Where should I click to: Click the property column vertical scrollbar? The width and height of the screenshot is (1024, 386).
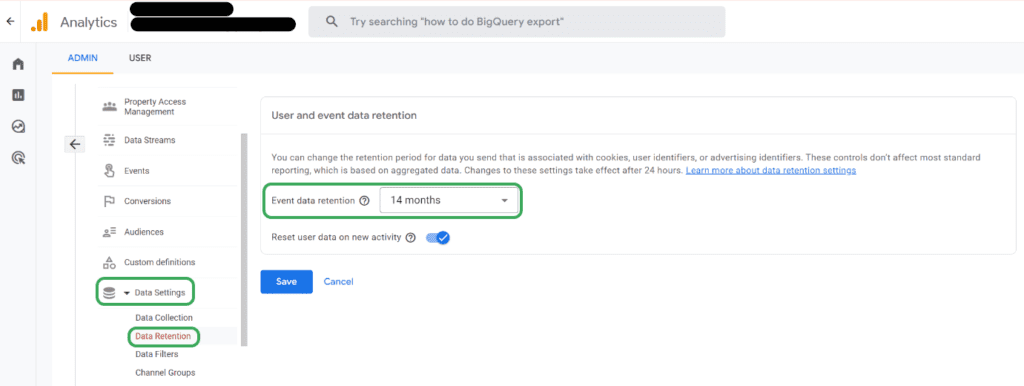pyautogui.click(x=244, y=239)
